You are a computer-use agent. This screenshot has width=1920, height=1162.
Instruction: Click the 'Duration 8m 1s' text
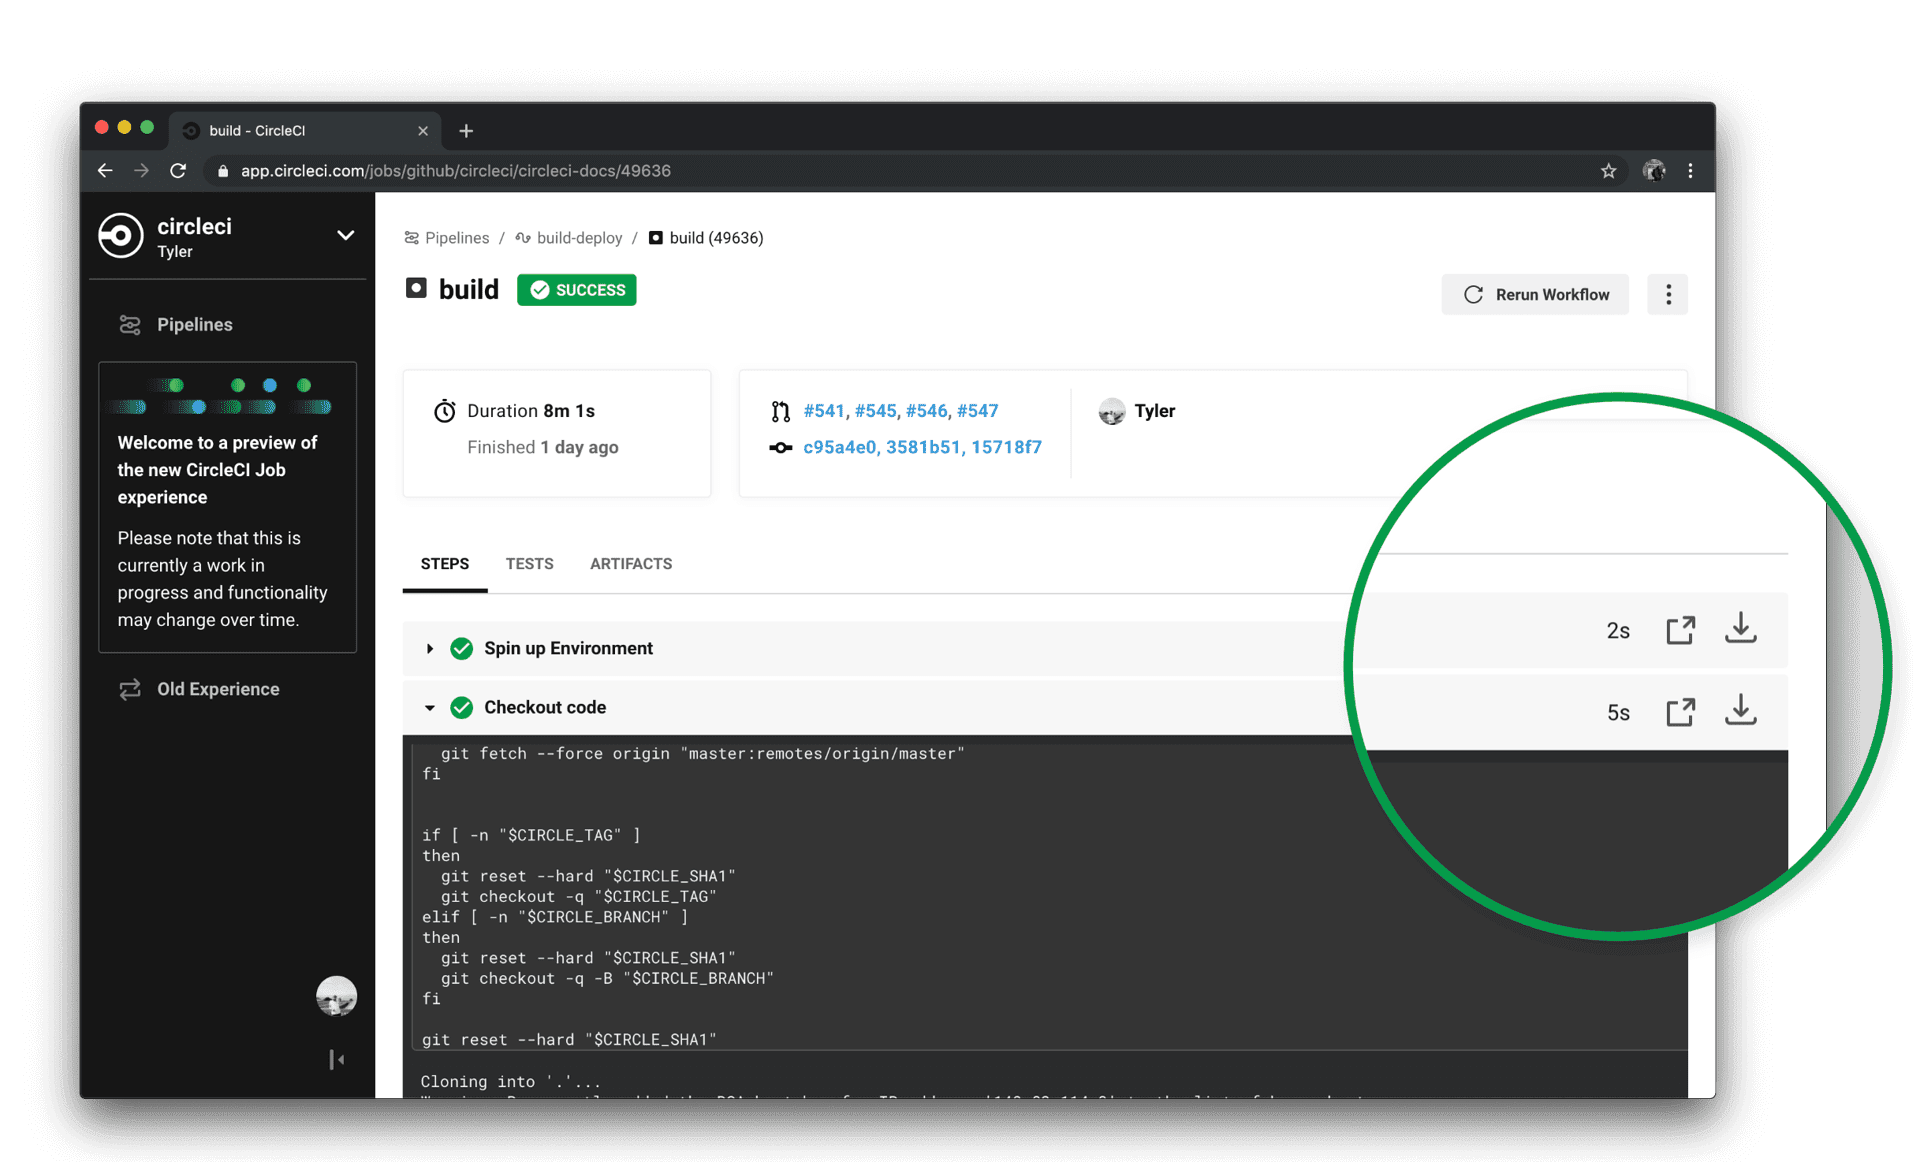(x=531, y=411)
